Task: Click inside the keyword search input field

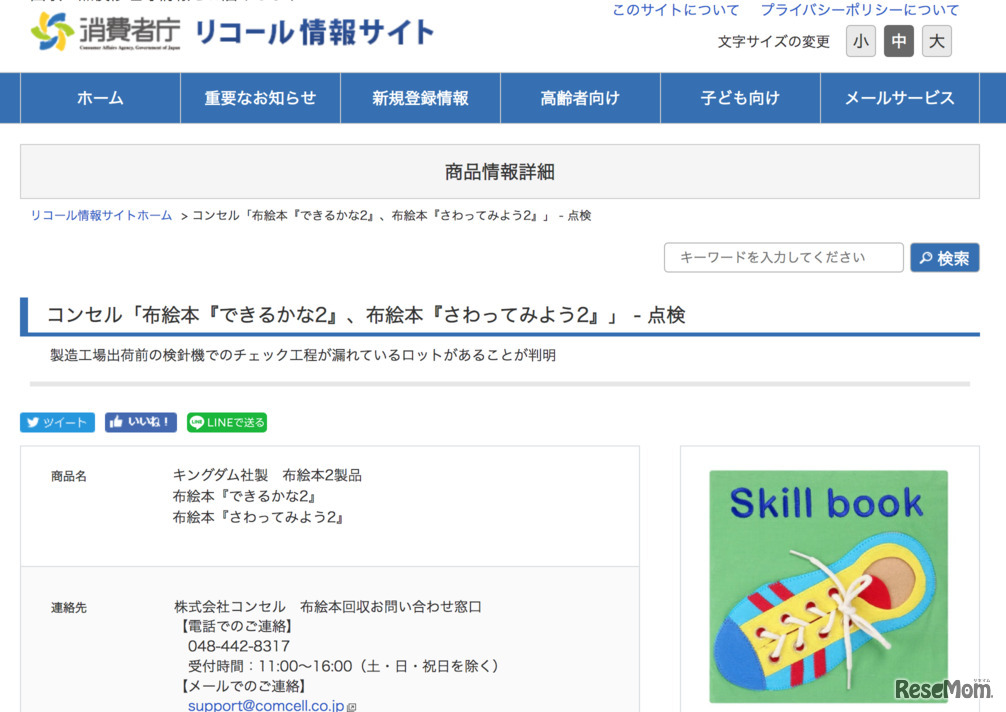Action: click(x=783, y=257)
